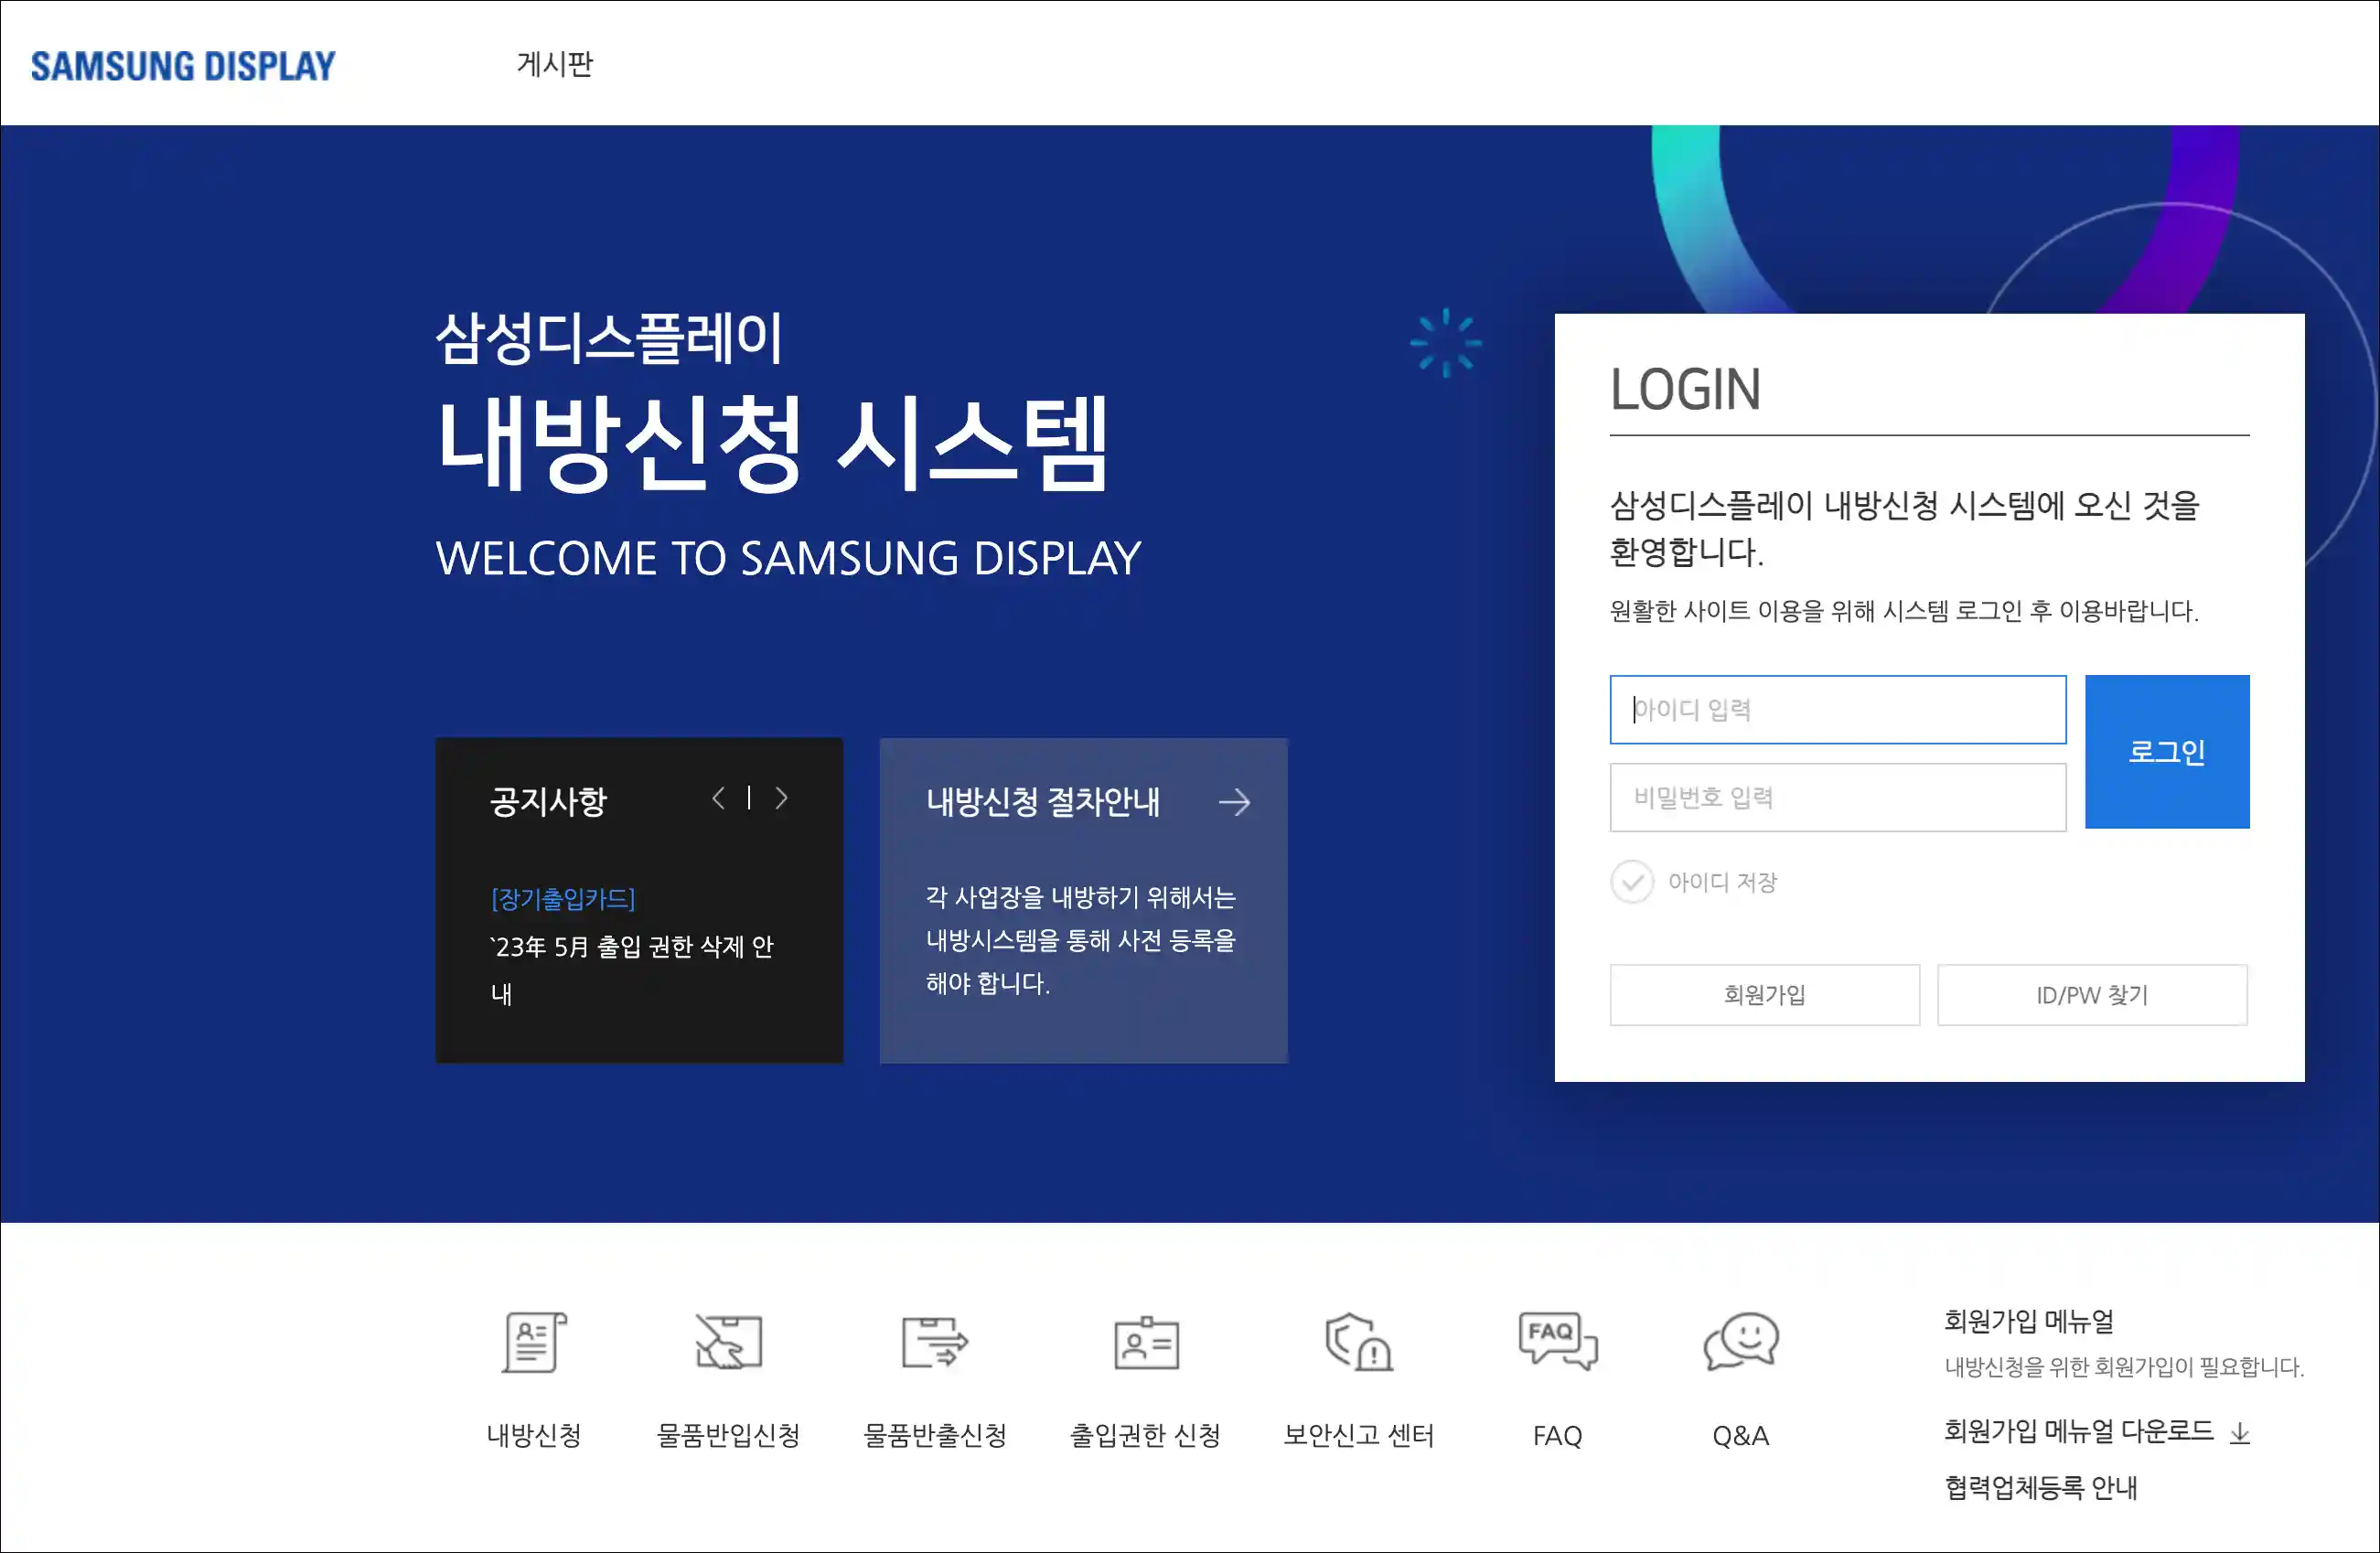Click the FAQ label text
2380x1553 pixels.
tap(1557, 1436)
